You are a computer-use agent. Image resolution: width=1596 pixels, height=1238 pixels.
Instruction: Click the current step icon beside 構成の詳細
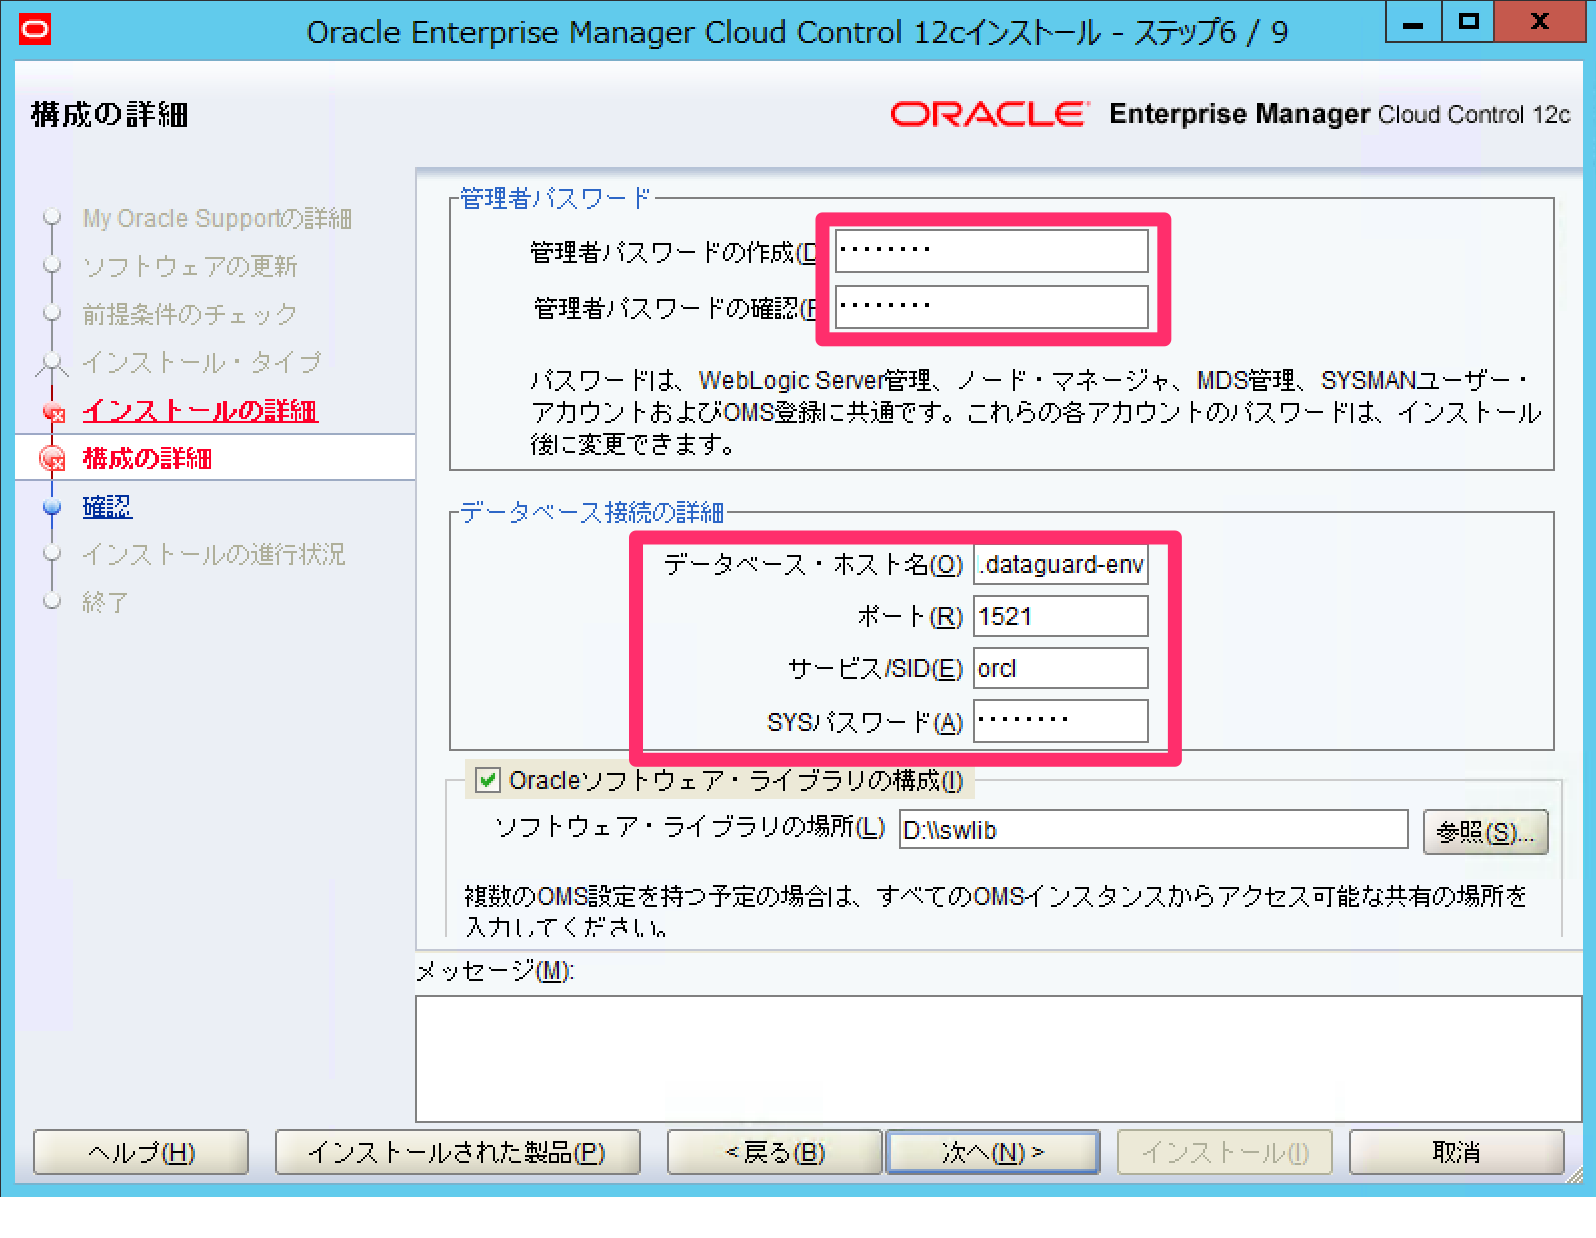52,459
